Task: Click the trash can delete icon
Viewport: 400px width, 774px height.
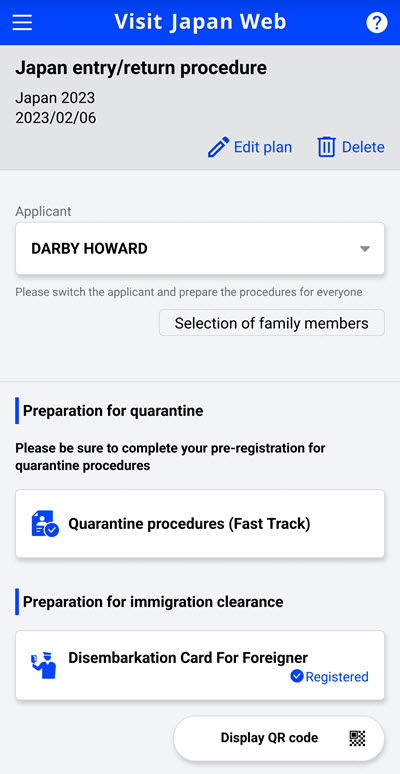Action: coord(326,147)
